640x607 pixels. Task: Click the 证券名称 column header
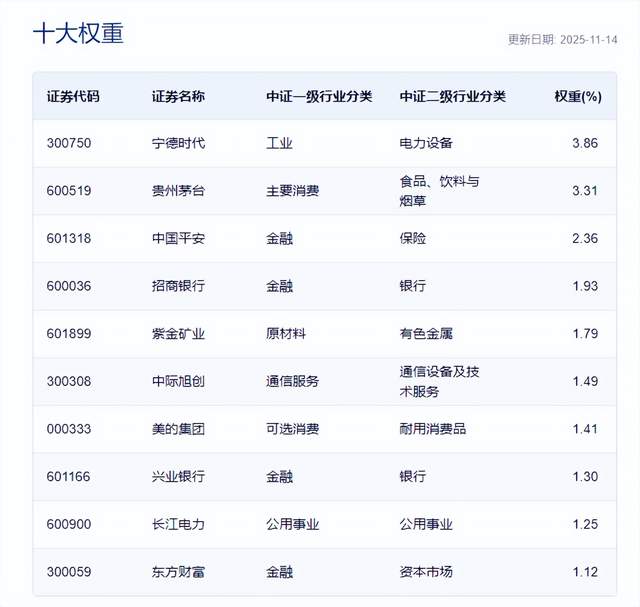(178, 96)
